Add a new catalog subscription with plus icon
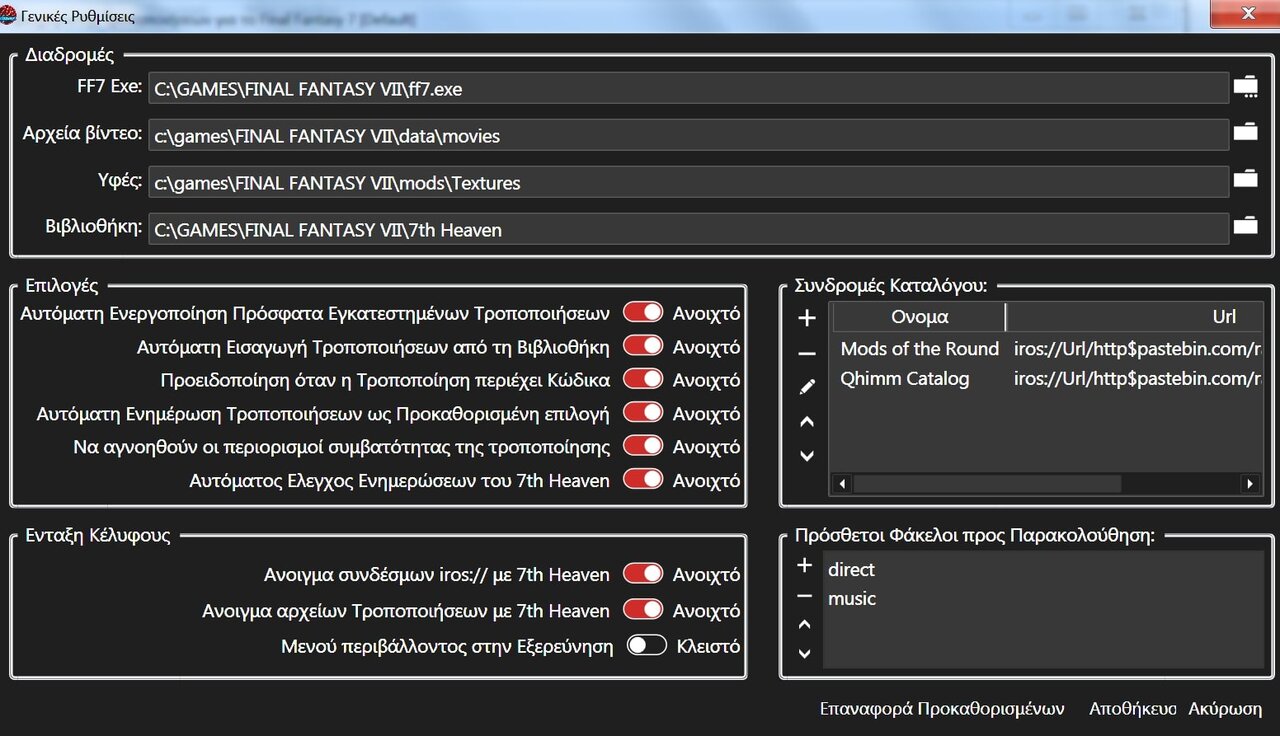Screen dimensions: 1280x736 coord(807,319)
